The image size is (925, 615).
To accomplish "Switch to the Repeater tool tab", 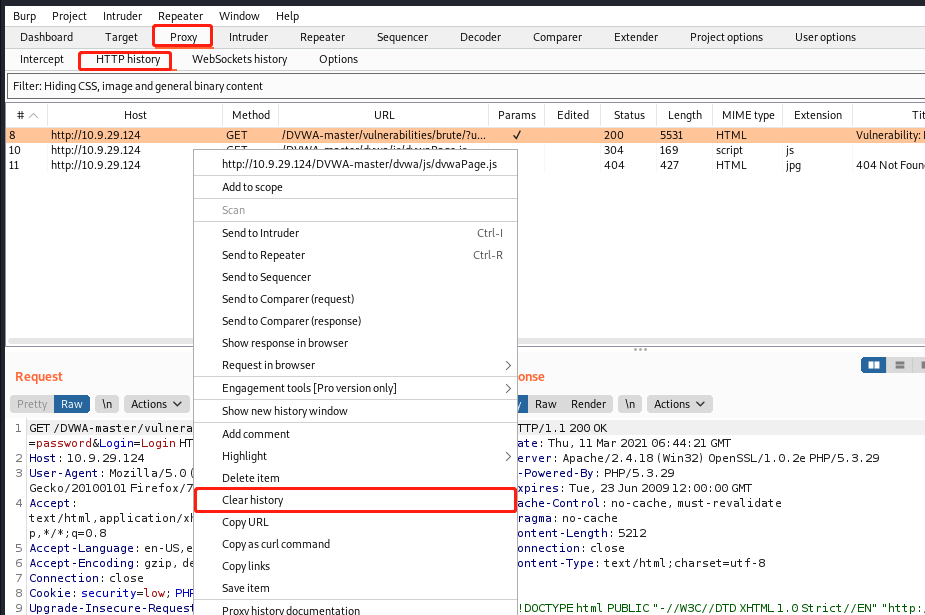I will 322,37.
